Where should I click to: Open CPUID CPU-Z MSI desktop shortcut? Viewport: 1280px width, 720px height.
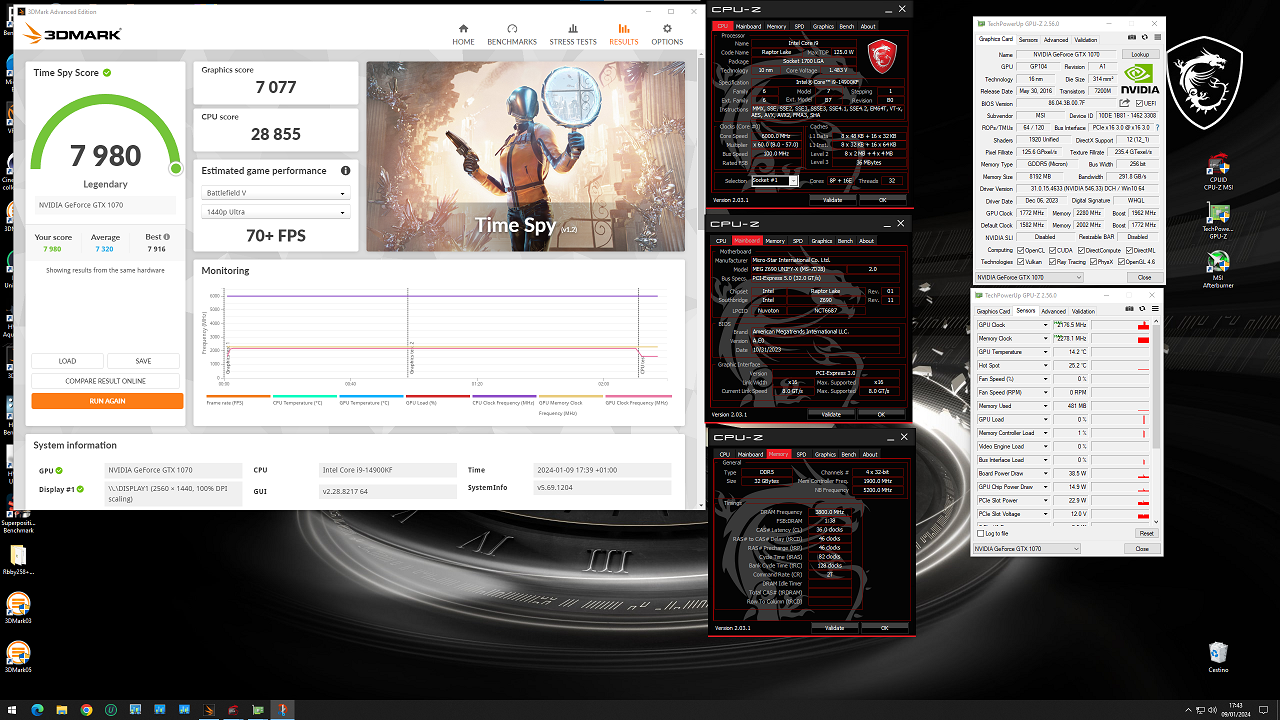(1218, 170)
